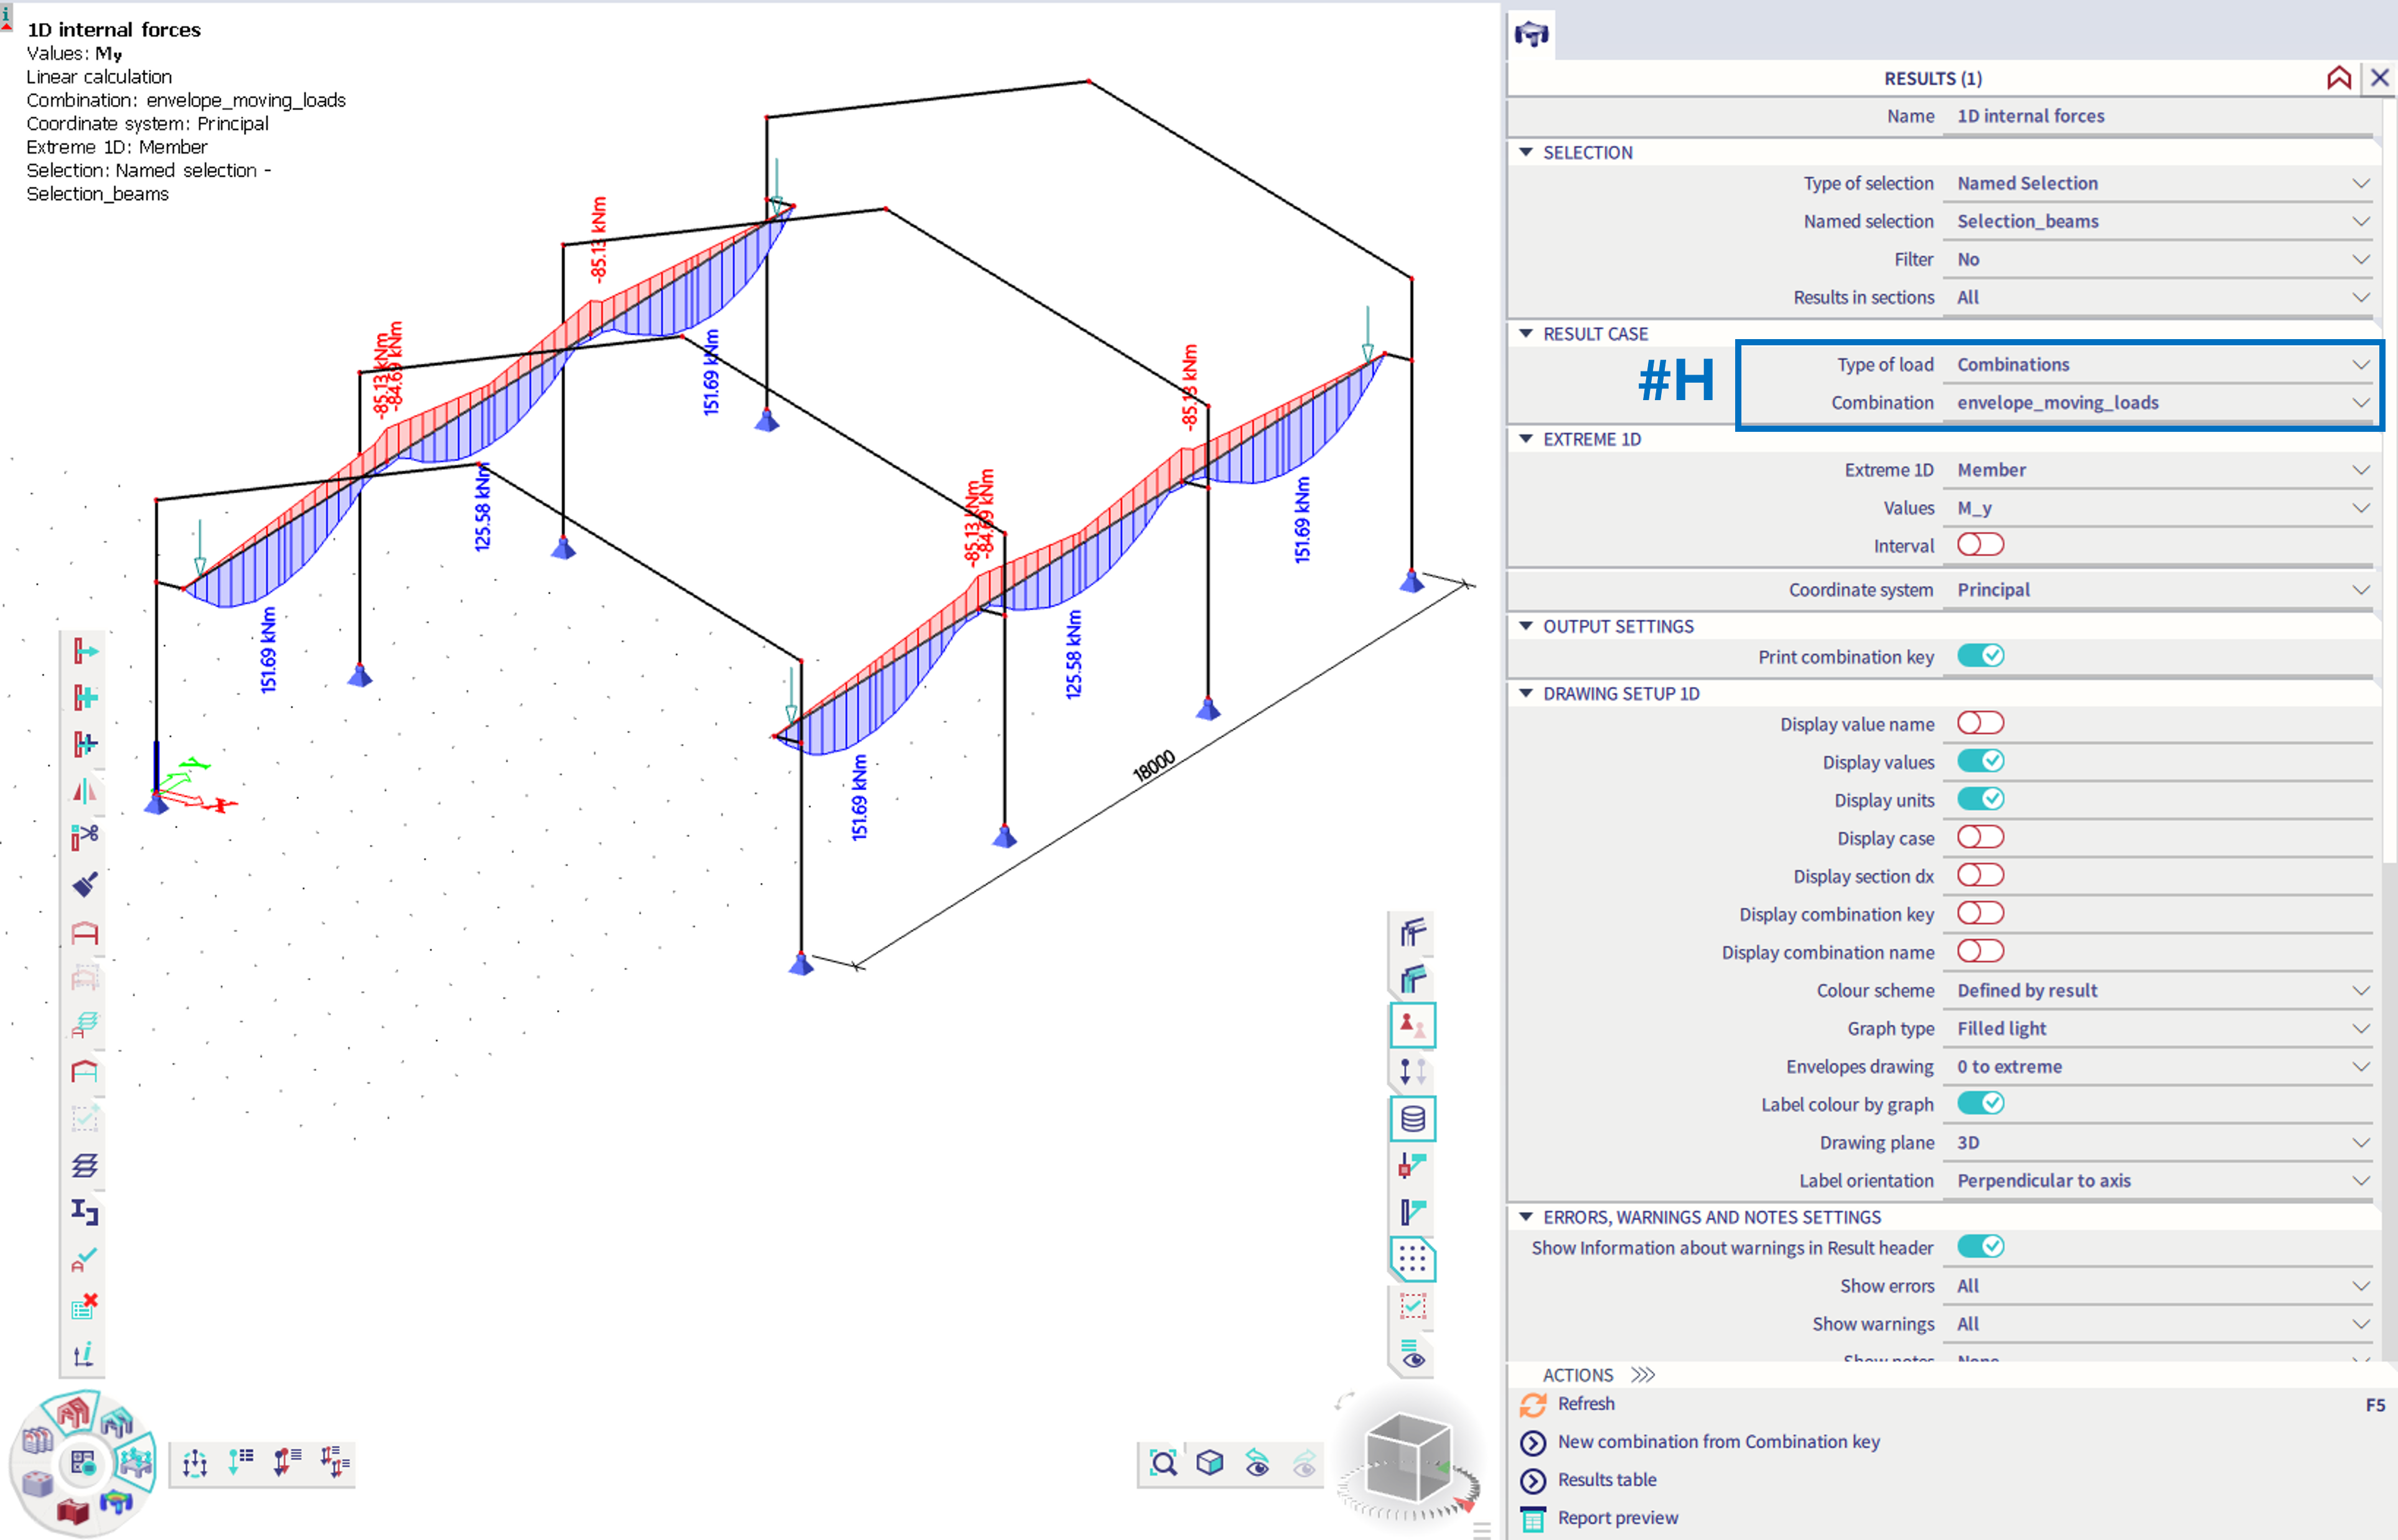The height and width of the screenshot is (1540, 2398).
Task: Enable the Interval toggle
Action: (x=1979, y=545)
